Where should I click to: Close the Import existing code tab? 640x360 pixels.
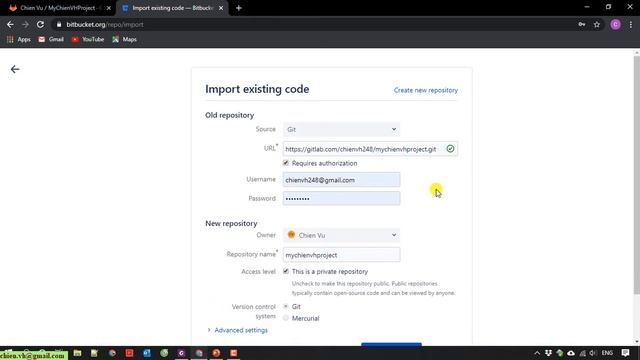click(221, 8)
